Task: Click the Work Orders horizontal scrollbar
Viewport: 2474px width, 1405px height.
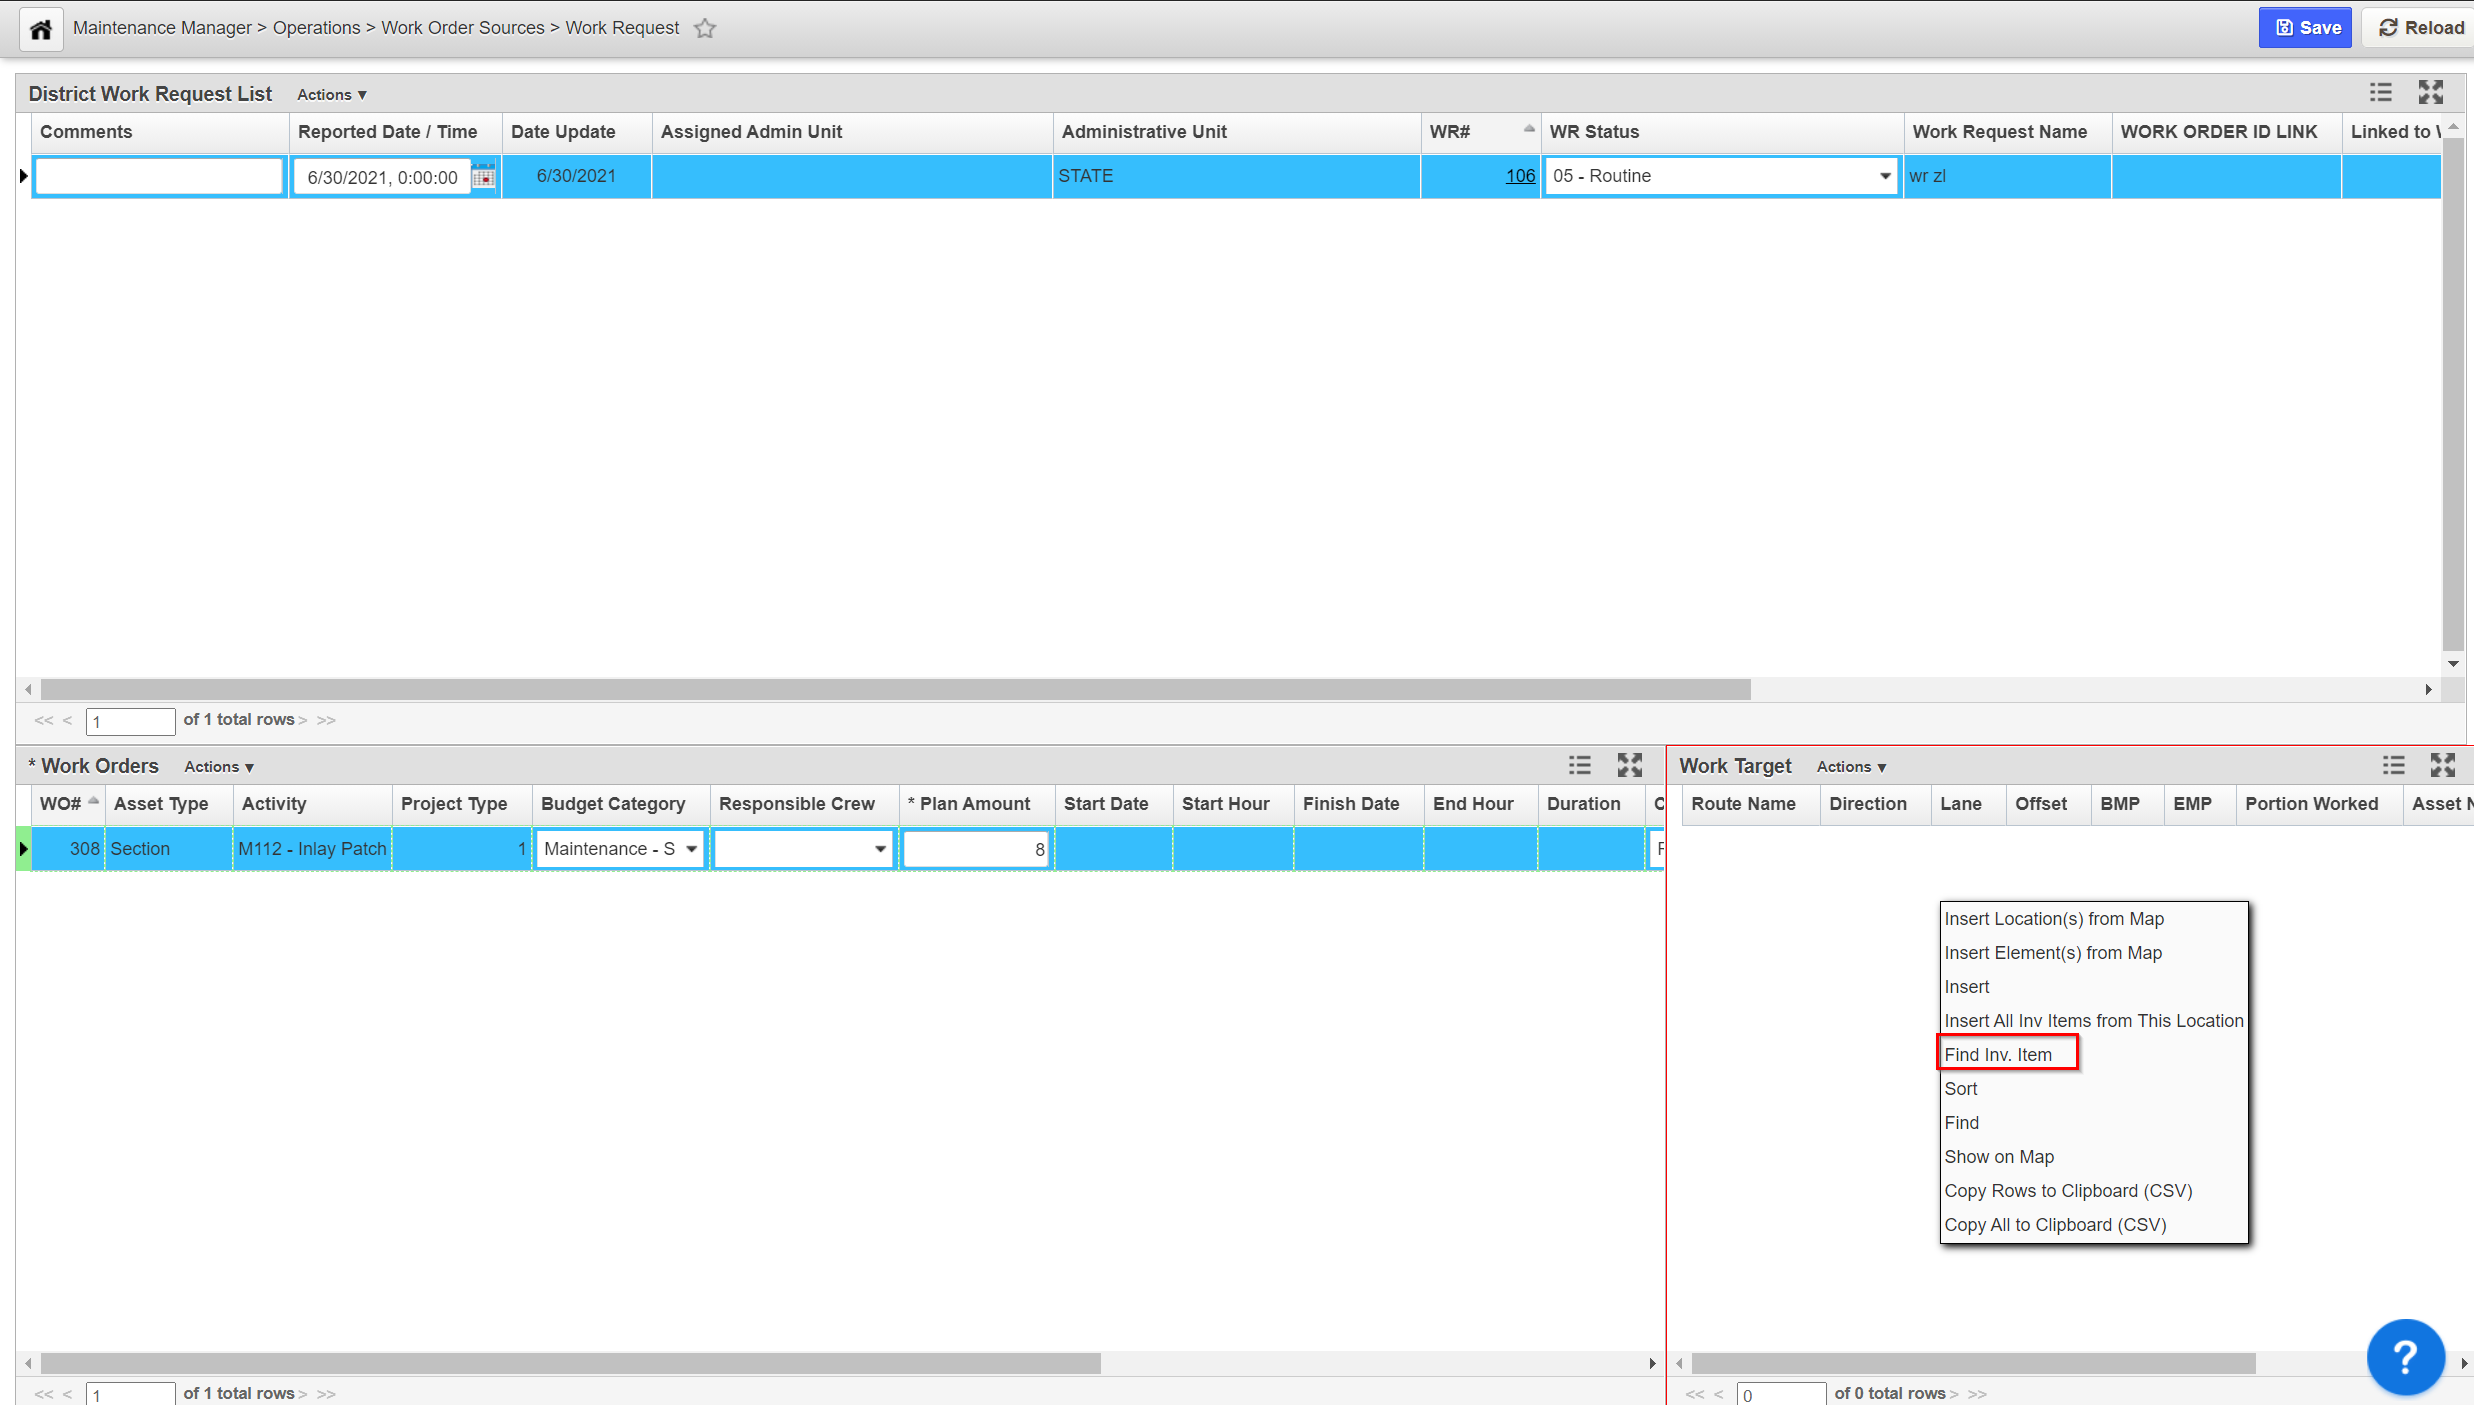Action: pyautogui.click(x=570, y=1363)
